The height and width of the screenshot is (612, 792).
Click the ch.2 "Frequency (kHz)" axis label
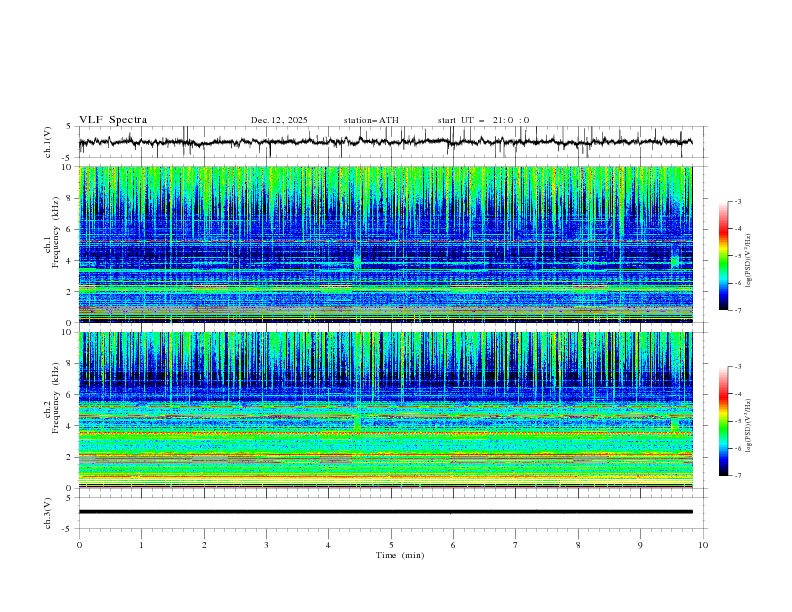coord(55,398)
